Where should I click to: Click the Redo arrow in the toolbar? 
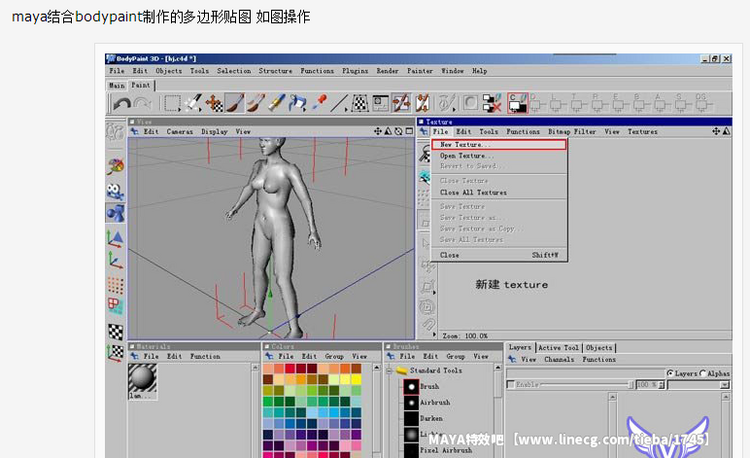pyautogui.click(x=143, y=103)
